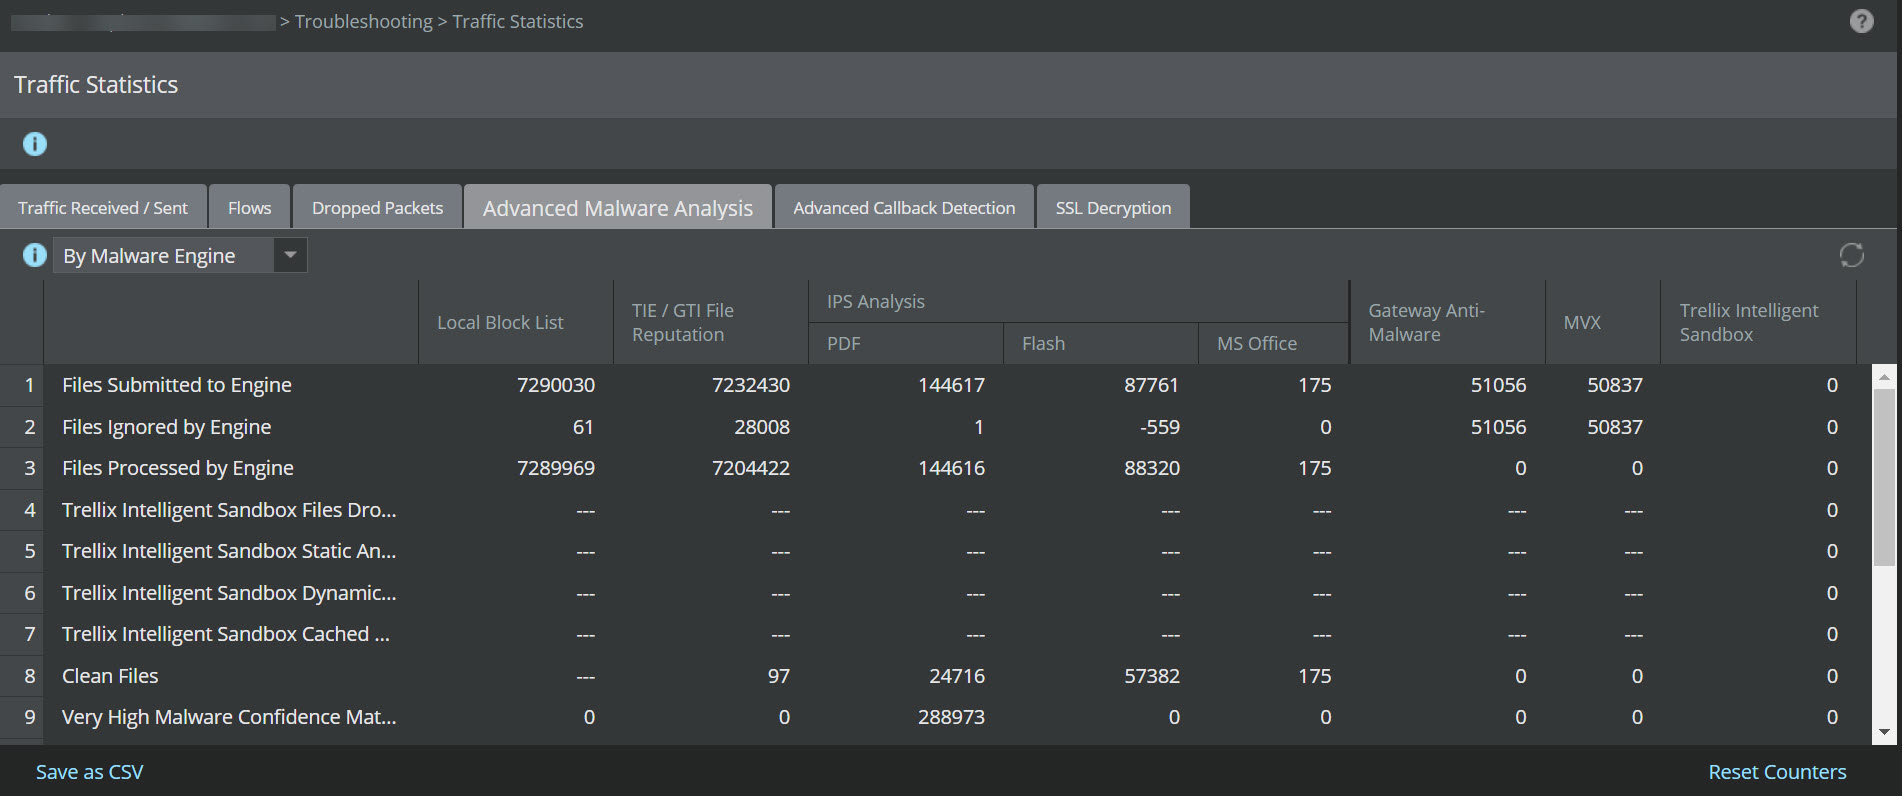Open the Flows tab
The image size is (1902, 796).
(250, 207)
